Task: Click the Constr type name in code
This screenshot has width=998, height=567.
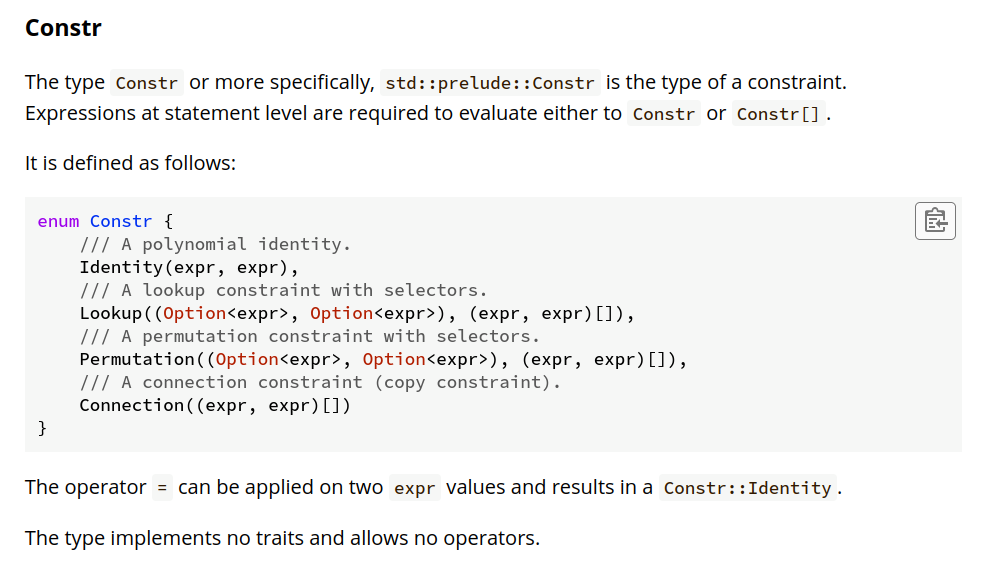Action: point(121,221)
